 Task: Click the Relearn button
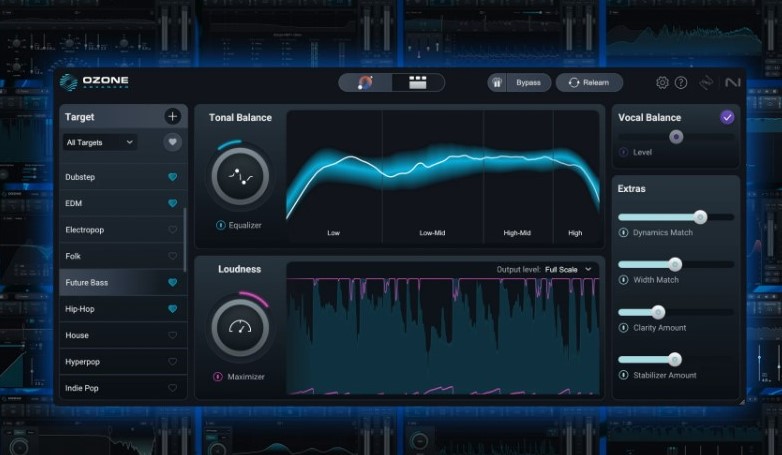click(x=589, y=83)
